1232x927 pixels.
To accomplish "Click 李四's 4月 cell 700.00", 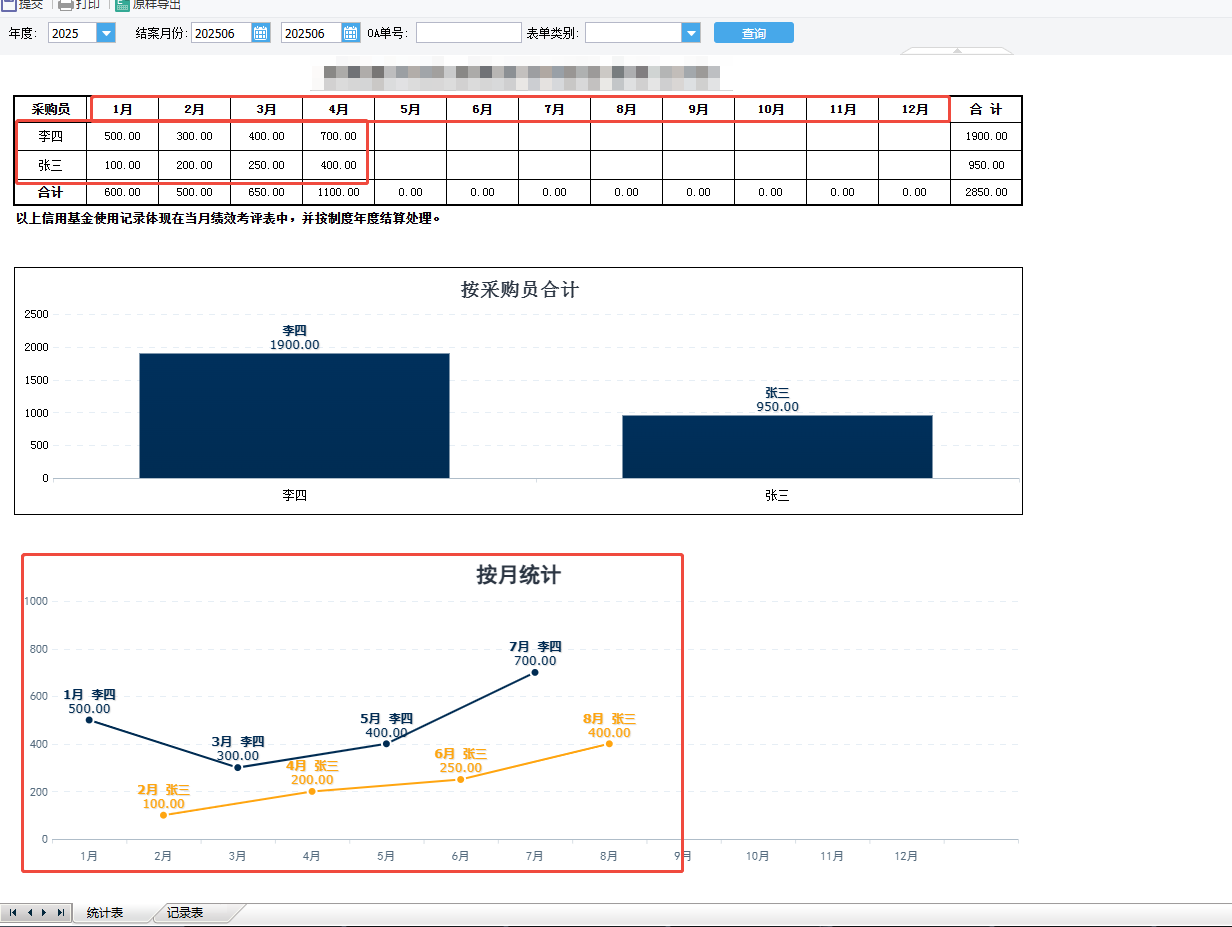I will (x=339, y=136).
